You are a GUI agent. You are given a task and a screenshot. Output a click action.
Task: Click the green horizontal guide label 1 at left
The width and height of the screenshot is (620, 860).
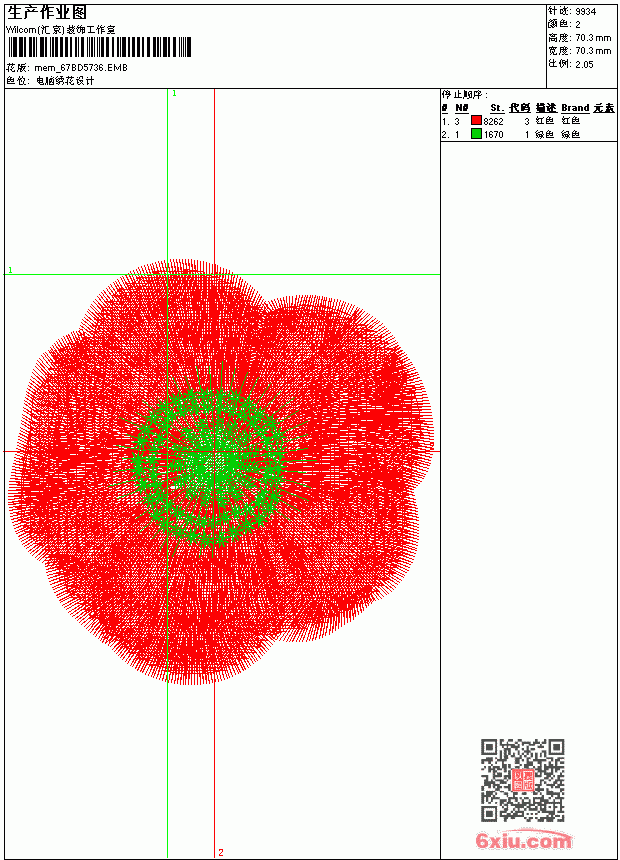click(10, 270)
